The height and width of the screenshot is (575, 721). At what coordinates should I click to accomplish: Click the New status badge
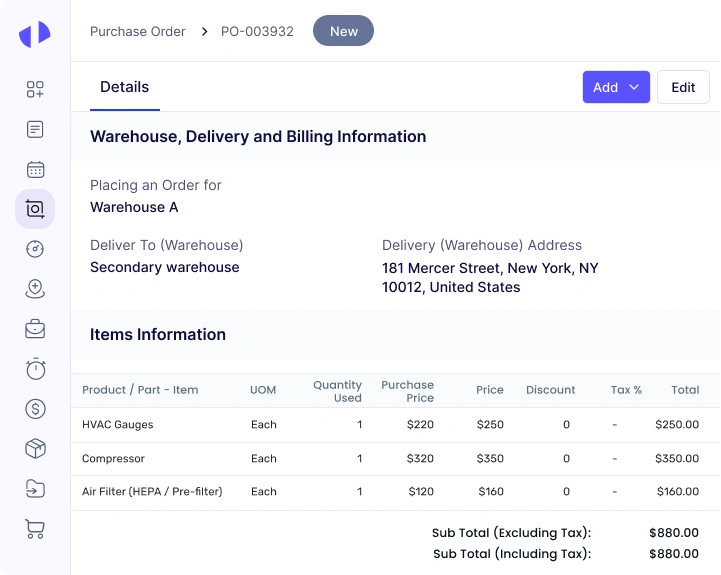343,31
